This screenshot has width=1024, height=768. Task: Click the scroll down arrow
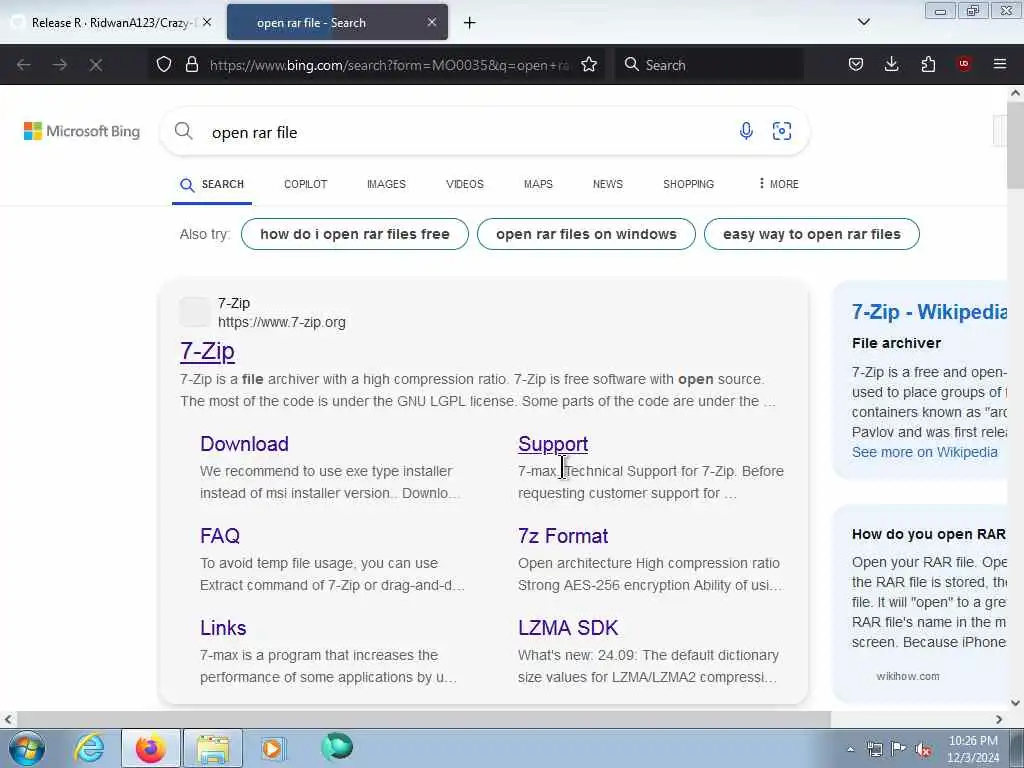(1015, 703)
